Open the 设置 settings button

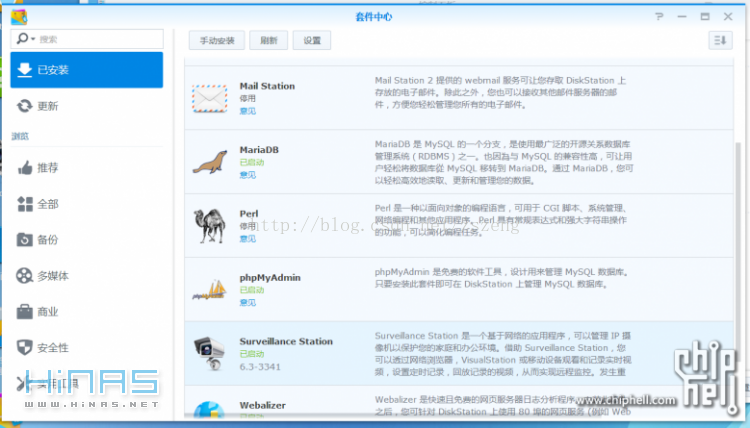[x=312, y=40]
